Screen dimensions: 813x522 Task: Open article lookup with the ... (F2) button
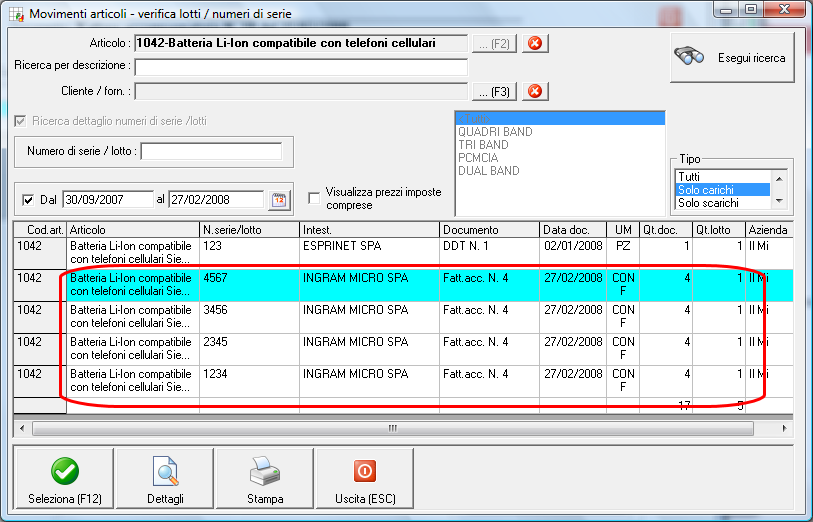point(494,44)
